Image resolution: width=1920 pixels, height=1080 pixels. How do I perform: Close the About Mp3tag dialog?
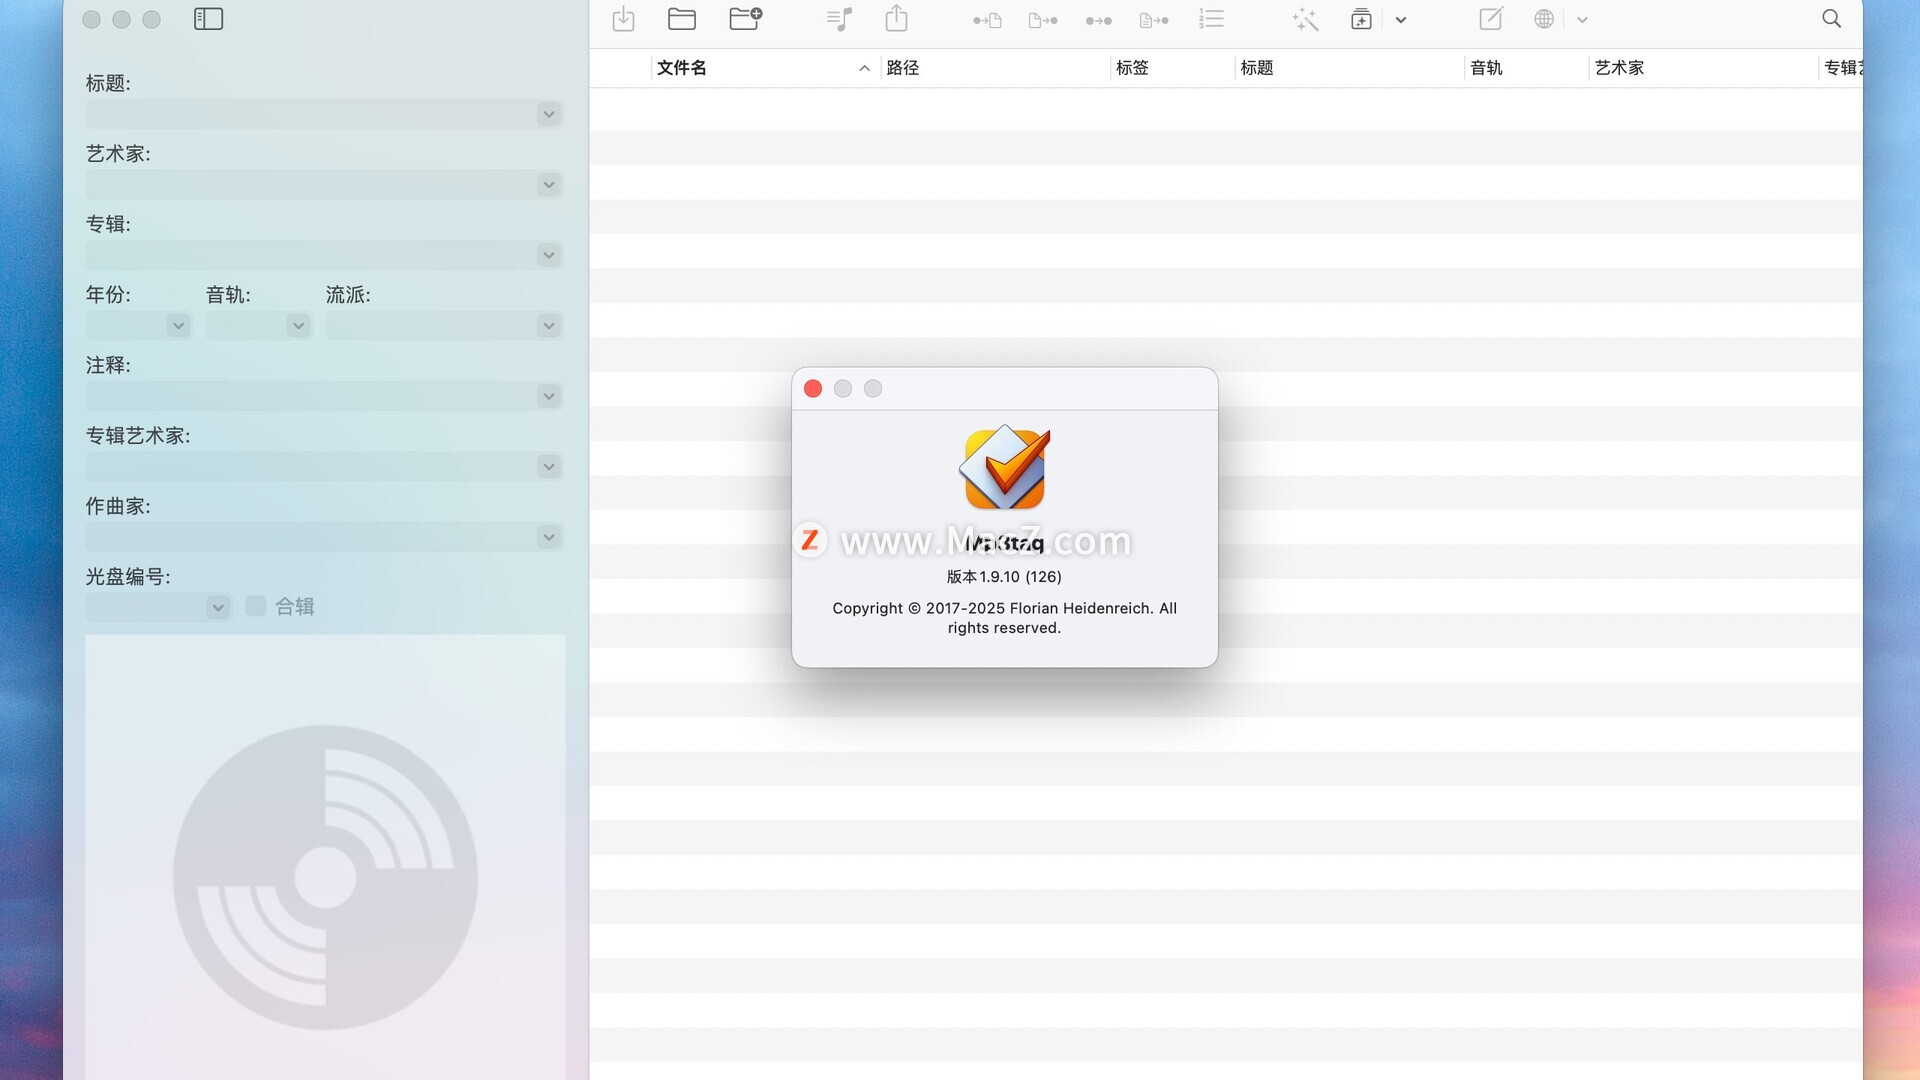813,389
